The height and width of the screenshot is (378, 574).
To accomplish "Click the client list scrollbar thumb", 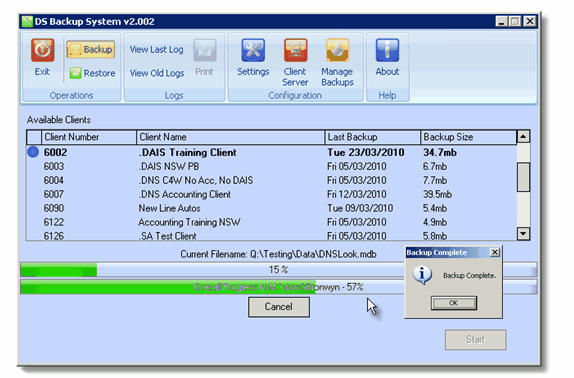I will 523,177.
